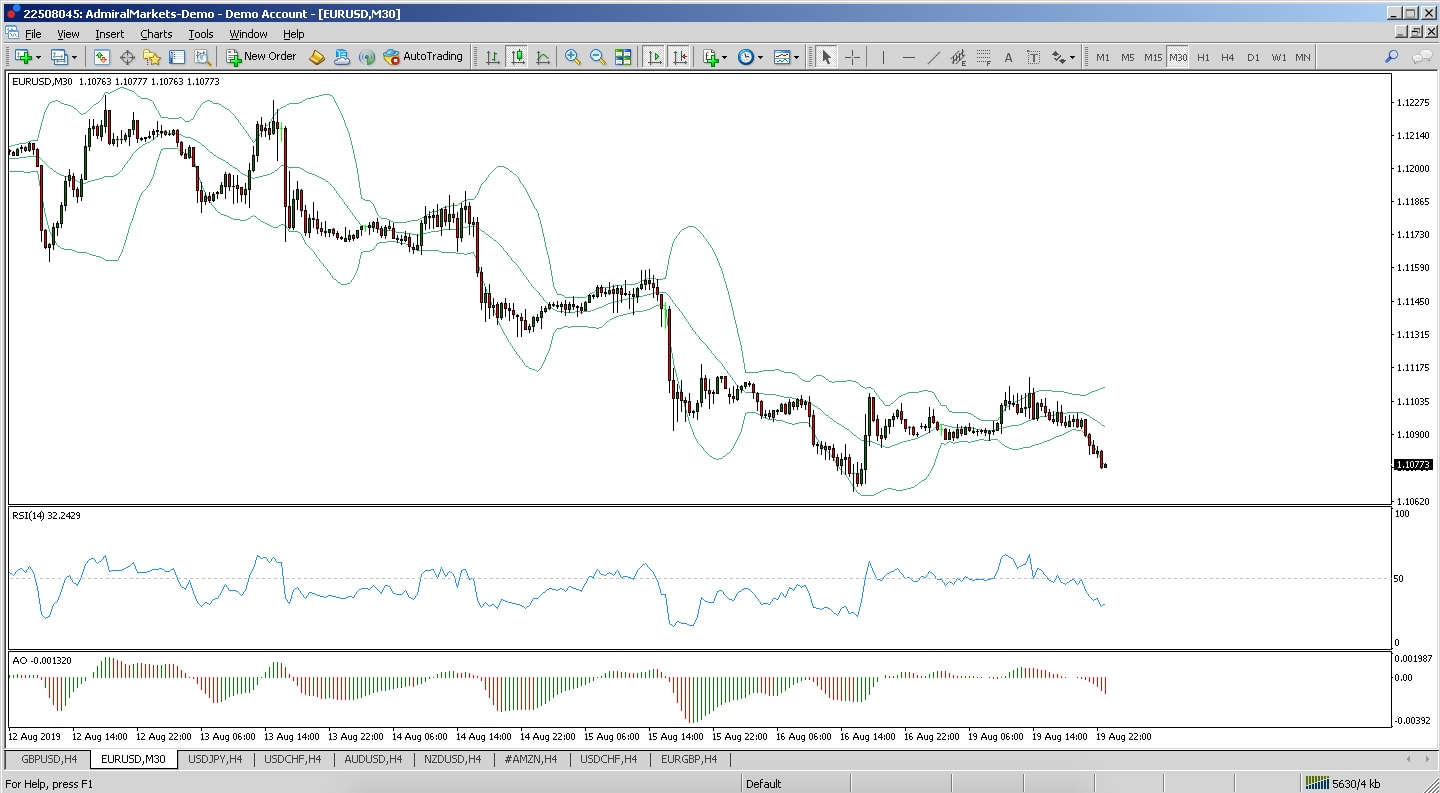Open the File menu
The image size is (1440, 793).
click(x=33, y=34)
